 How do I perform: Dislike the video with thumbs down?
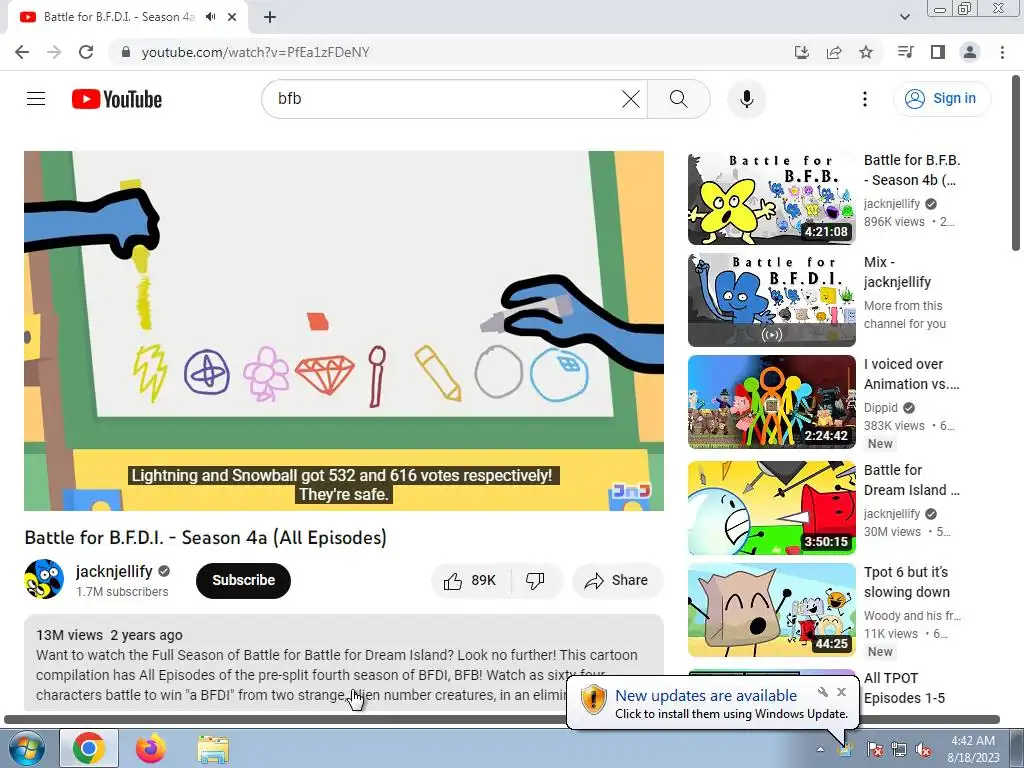click(x=536, y=581)
